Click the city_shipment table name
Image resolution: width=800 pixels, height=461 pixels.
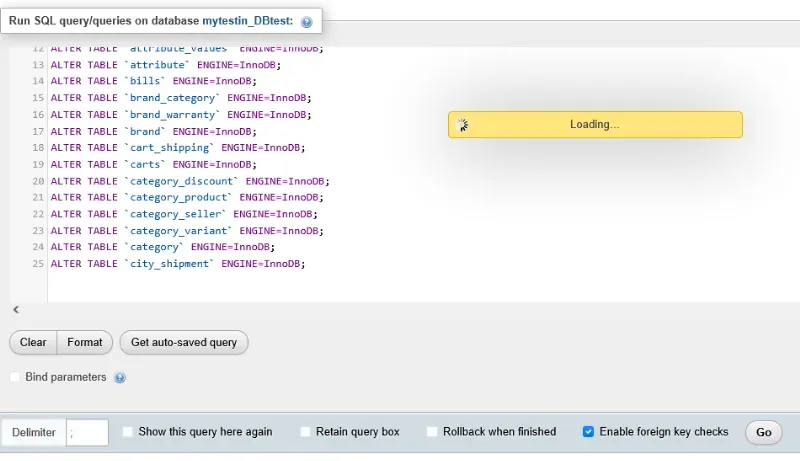point(169,264)
